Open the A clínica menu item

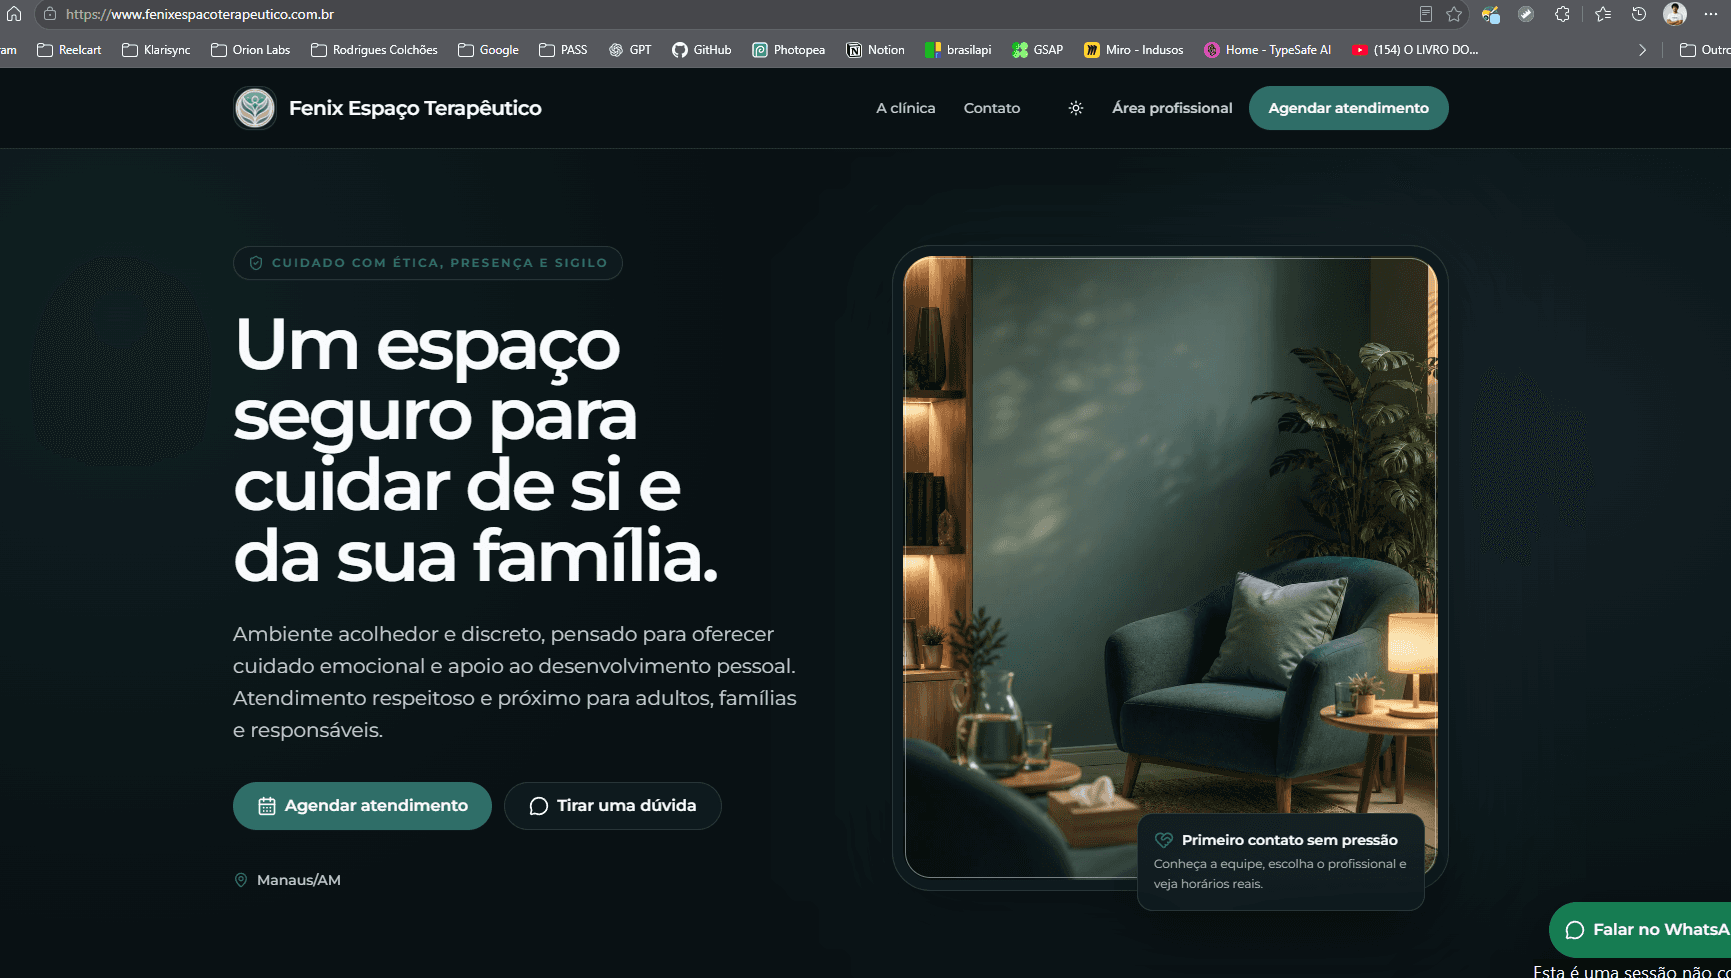906,108
